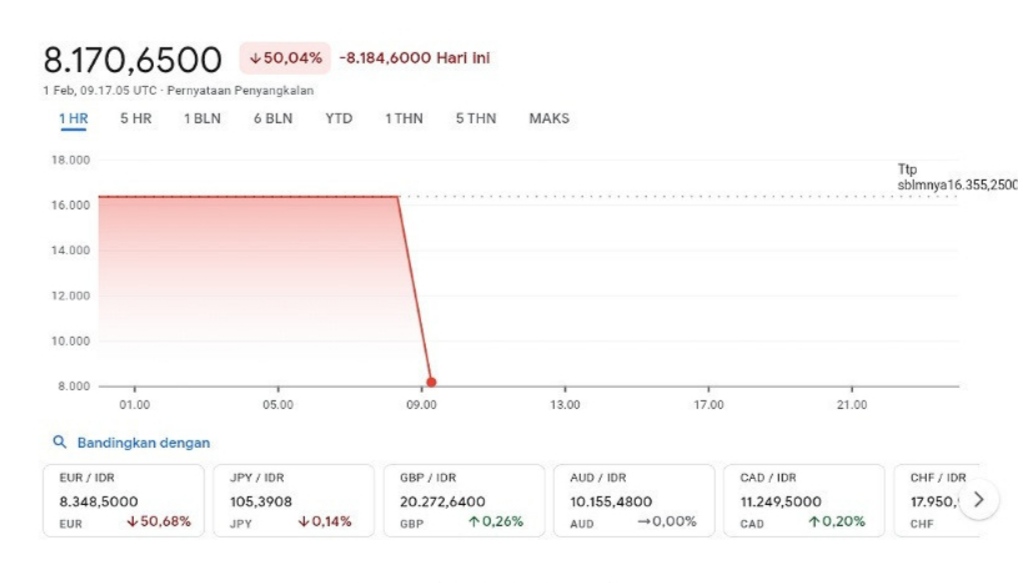Image resolution: width=1023 pixels, height=583 pixels.
Task: Click the red 50,04% change badge
Action: 284,59
